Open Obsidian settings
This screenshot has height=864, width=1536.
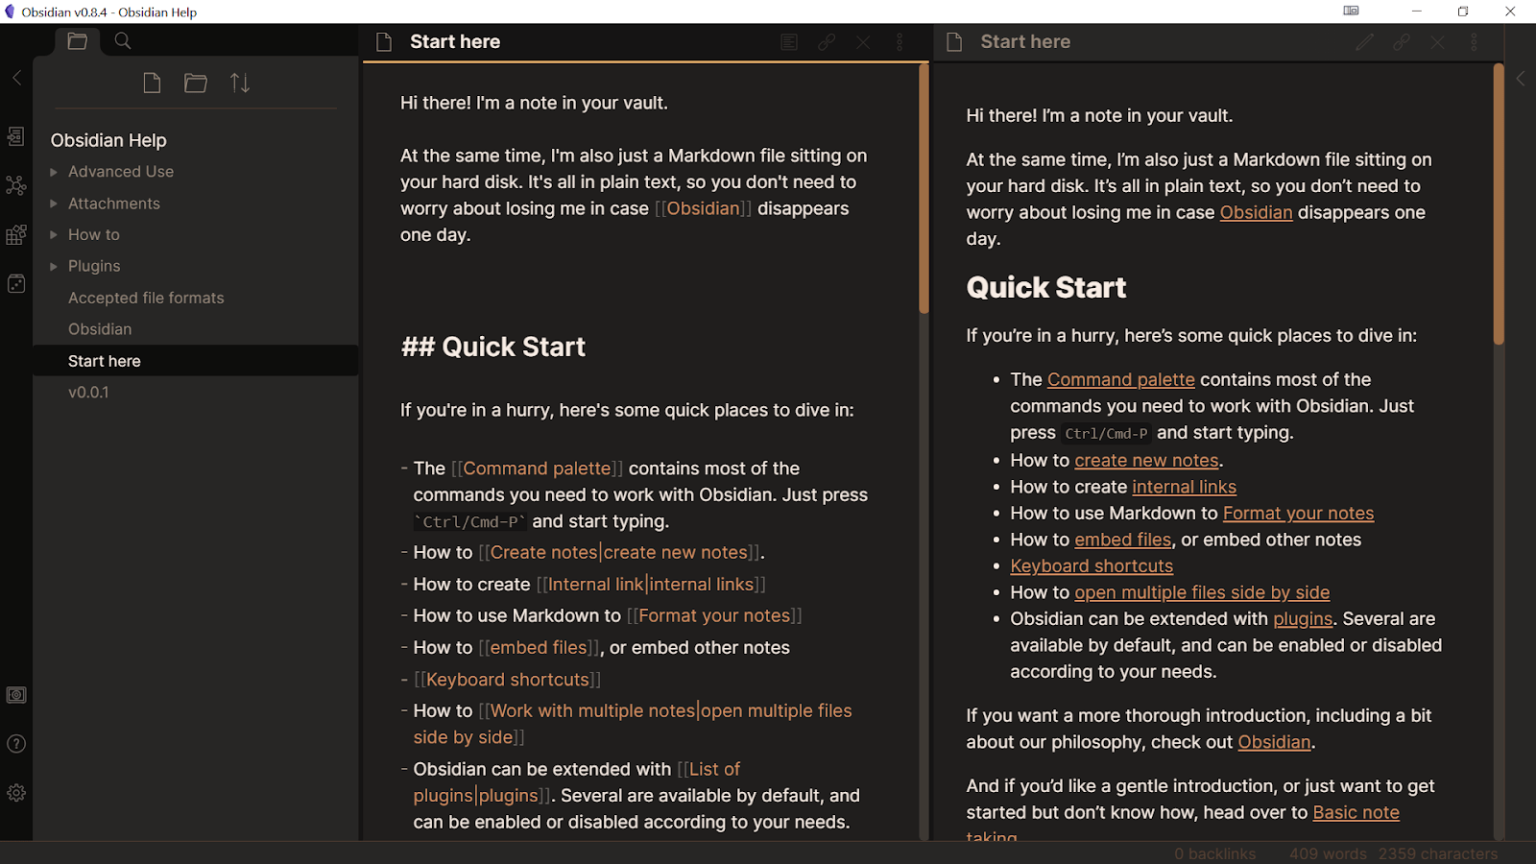tap(16, 792)
